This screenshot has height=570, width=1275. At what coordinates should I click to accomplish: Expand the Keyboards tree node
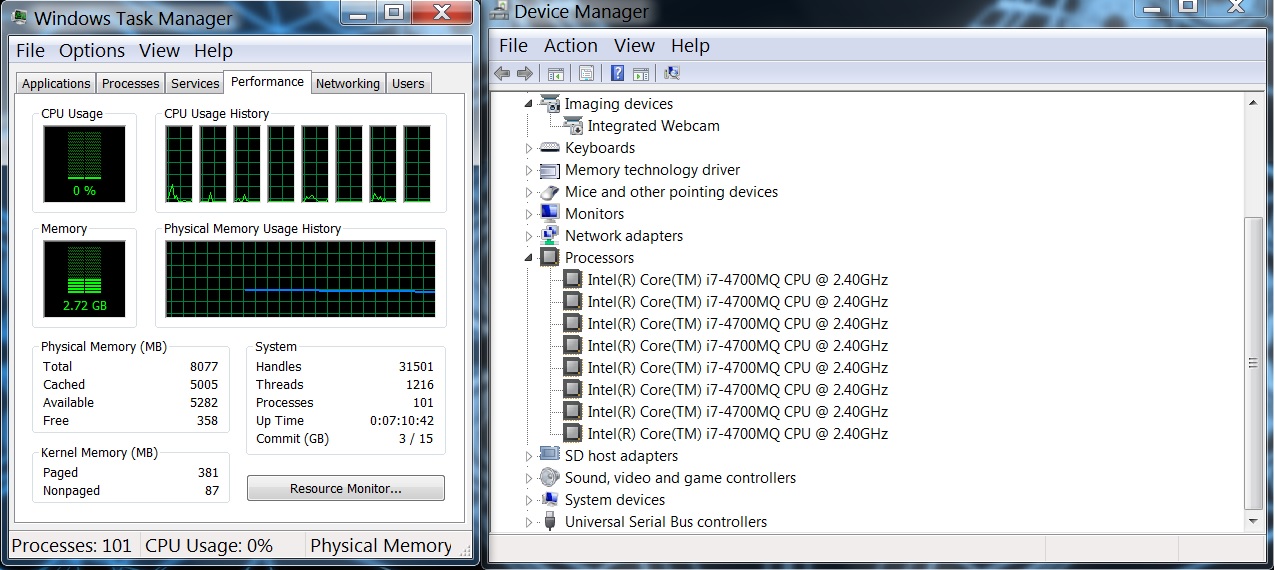point(529,148)
